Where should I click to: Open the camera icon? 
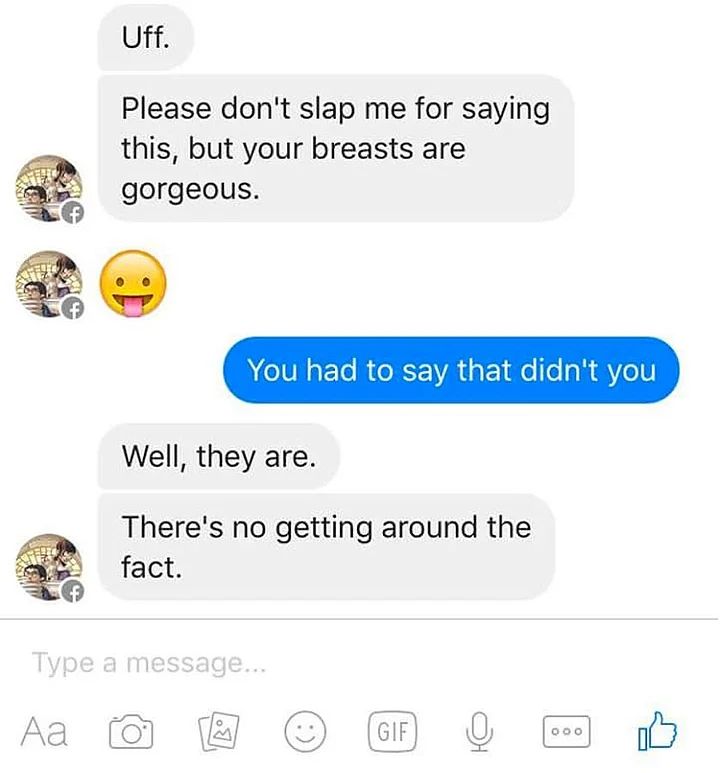(131, 732)
